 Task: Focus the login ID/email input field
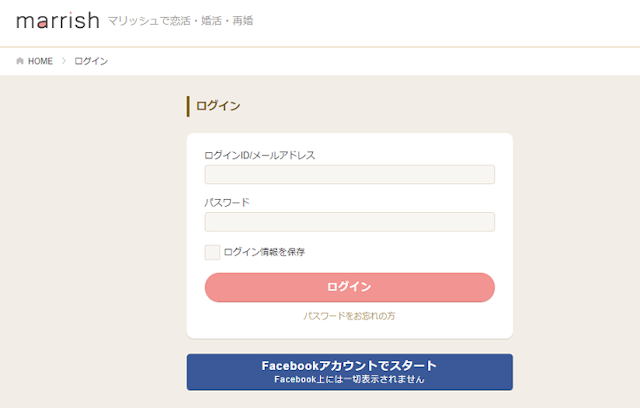[349, 175]
